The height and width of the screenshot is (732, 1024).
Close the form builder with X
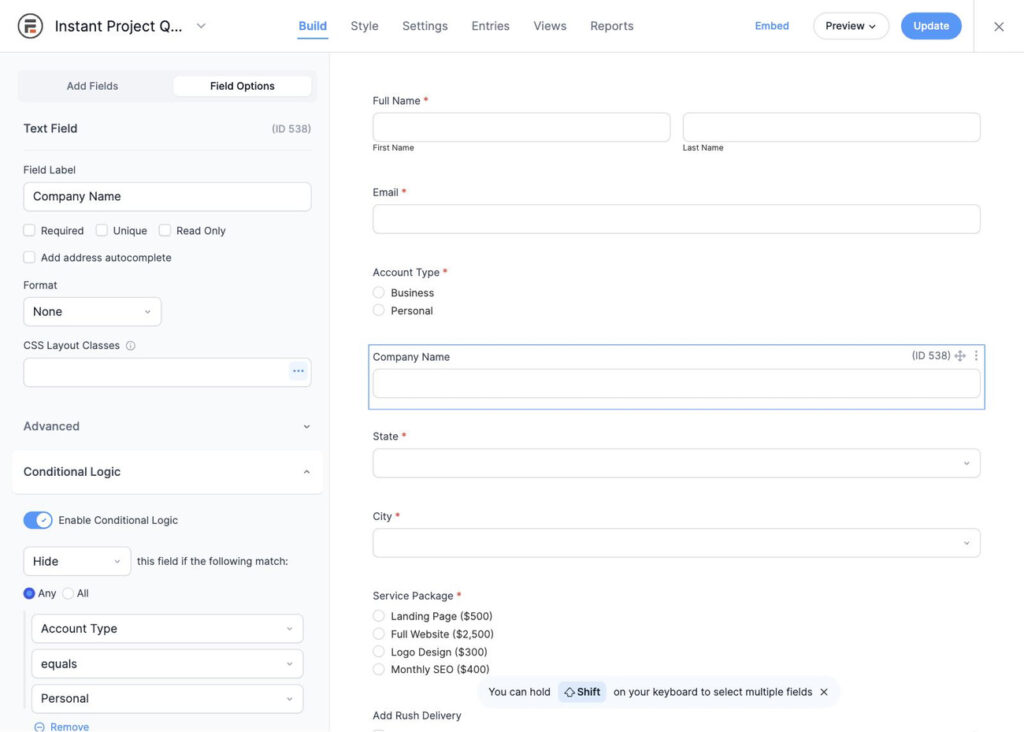pyautogui.click(x=999, y=27)
